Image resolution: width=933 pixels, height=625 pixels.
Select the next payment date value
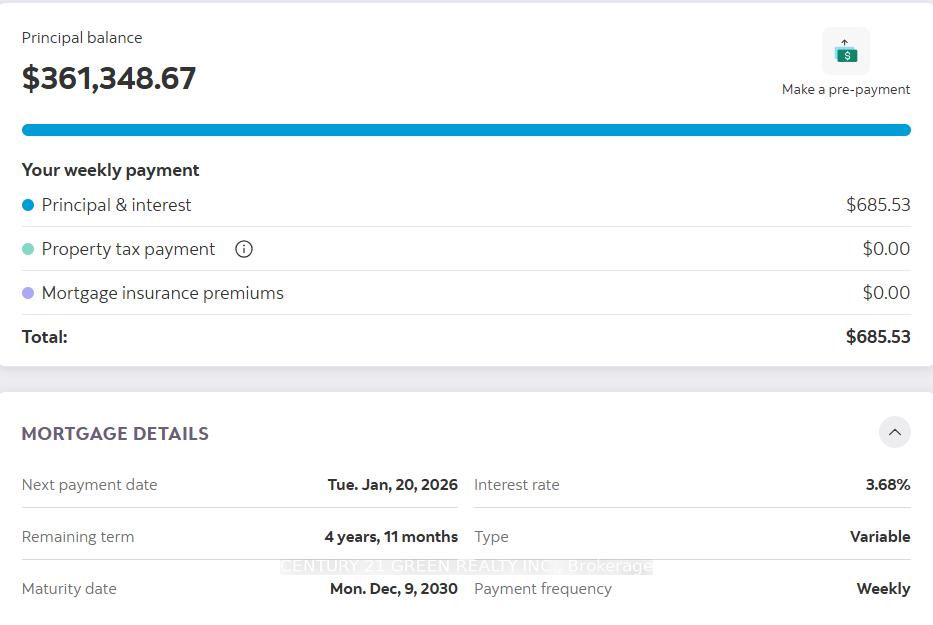coord(392,485)
